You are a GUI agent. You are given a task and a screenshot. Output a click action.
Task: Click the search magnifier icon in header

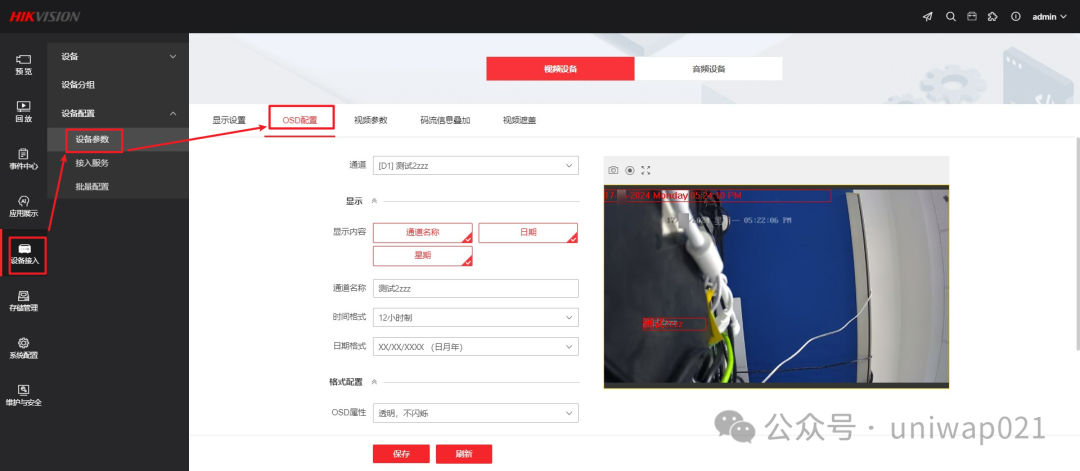pos(951,17)
